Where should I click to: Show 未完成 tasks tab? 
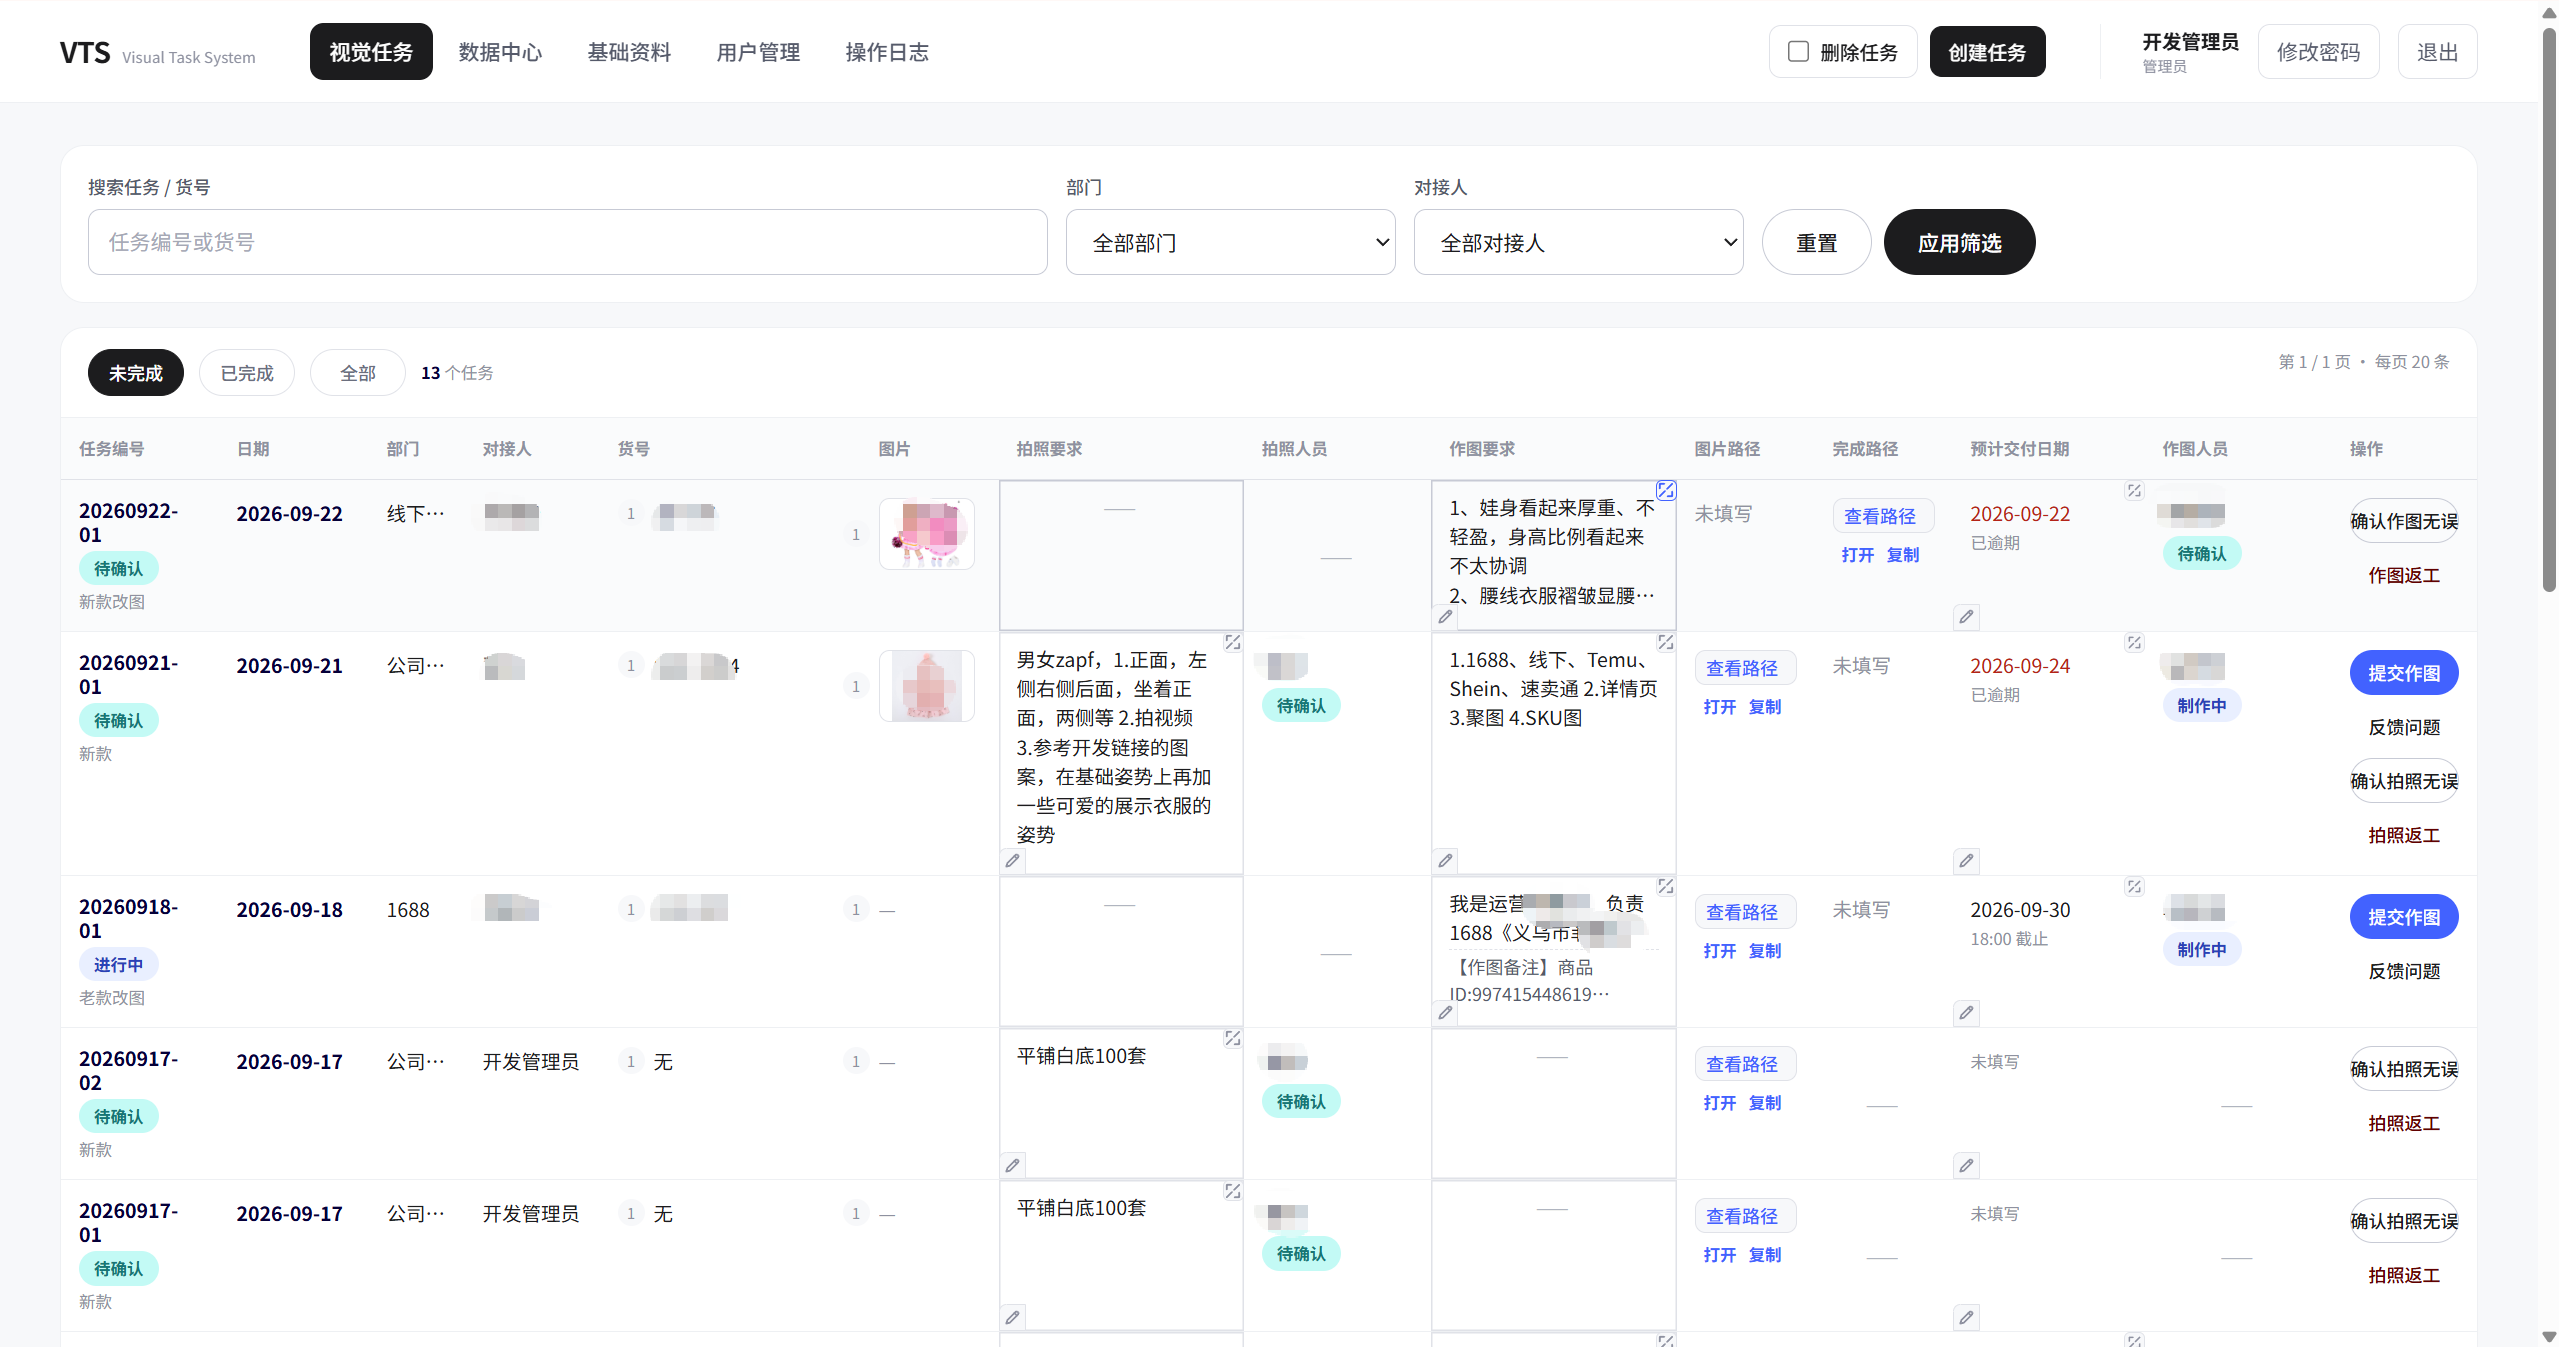pyautogui.click(x=136, y=373)
